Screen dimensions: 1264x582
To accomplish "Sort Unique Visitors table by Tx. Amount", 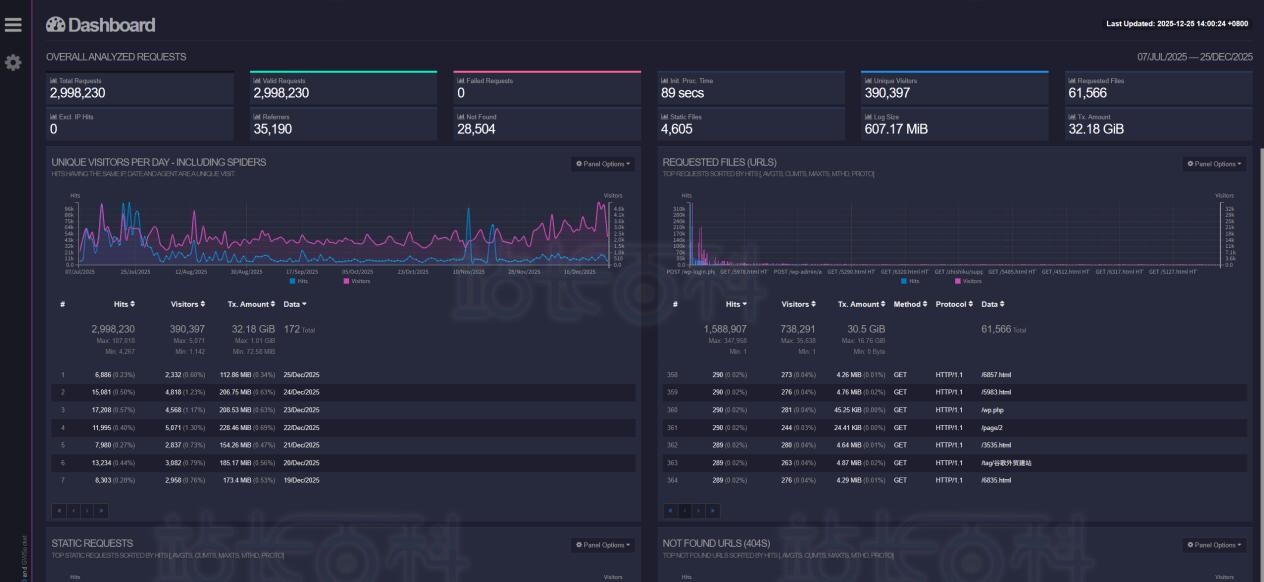I will point(252,304).
